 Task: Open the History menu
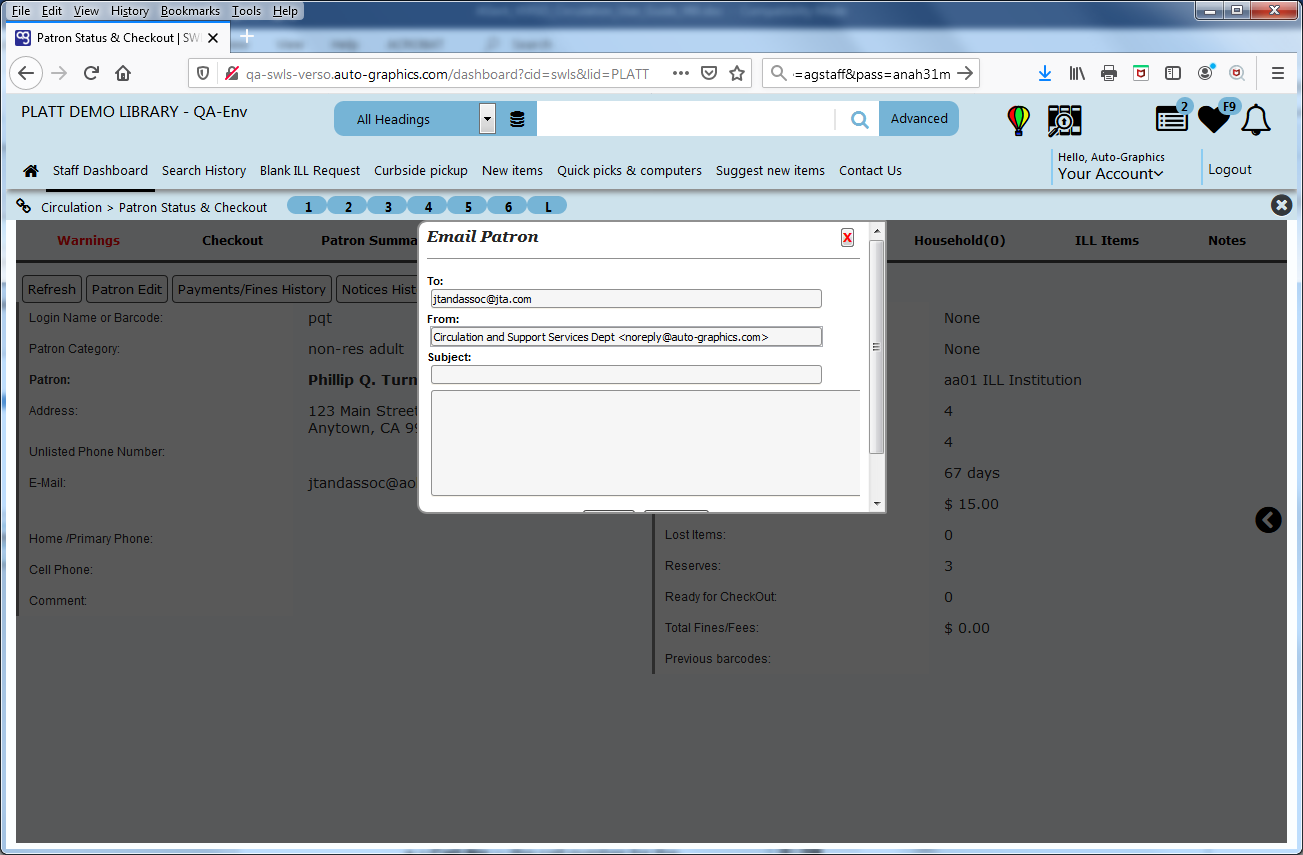pos(130,11)
